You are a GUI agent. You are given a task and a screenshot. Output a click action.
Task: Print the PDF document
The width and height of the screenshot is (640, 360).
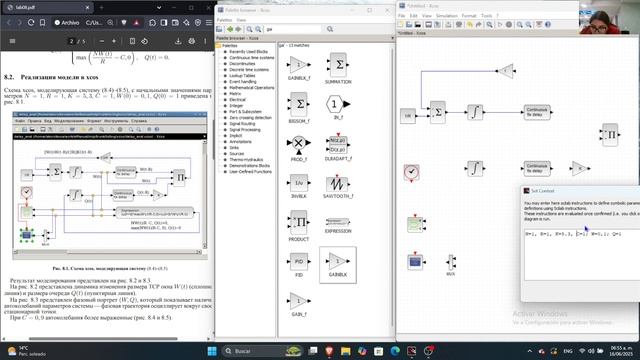tap(191, 41)
